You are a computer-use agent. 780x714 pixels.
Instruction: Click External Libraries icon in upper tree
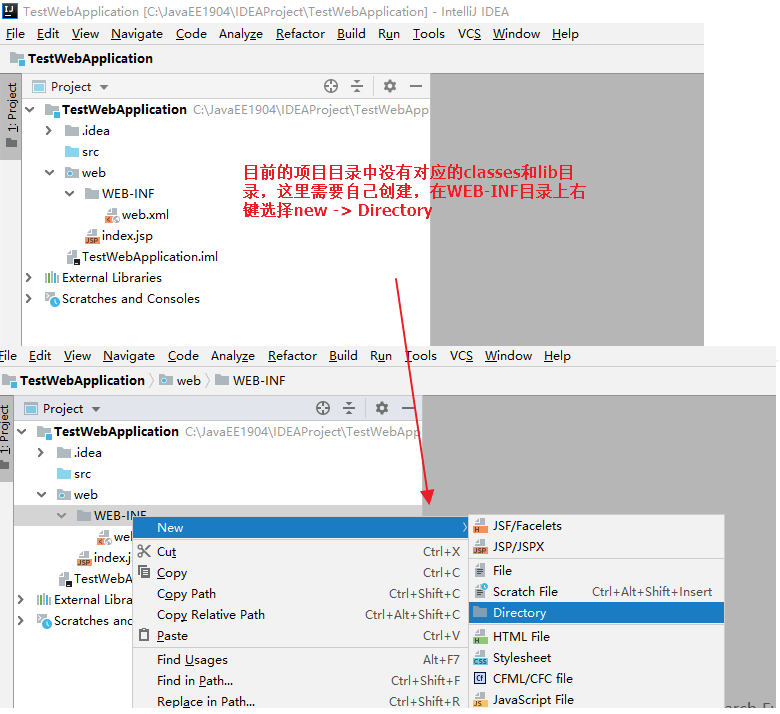52,278
